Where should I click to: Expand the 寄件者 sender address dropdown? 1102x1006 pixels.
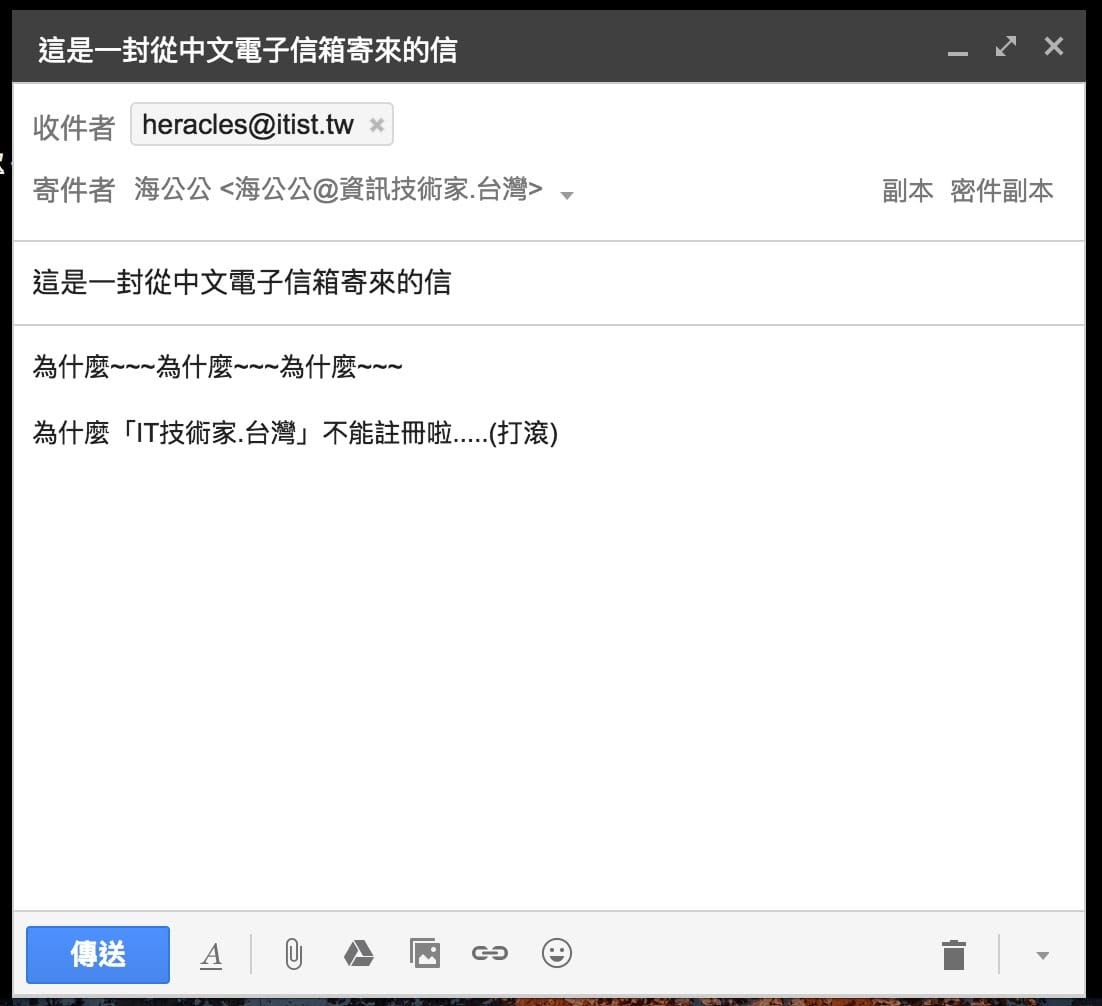coord(566,196)
